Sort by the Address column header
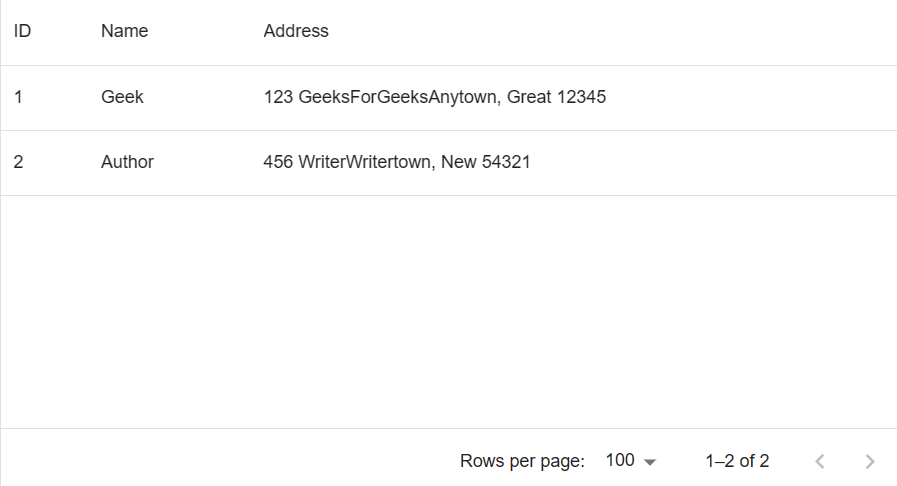The image size is (897, 486). coord(296,31)
